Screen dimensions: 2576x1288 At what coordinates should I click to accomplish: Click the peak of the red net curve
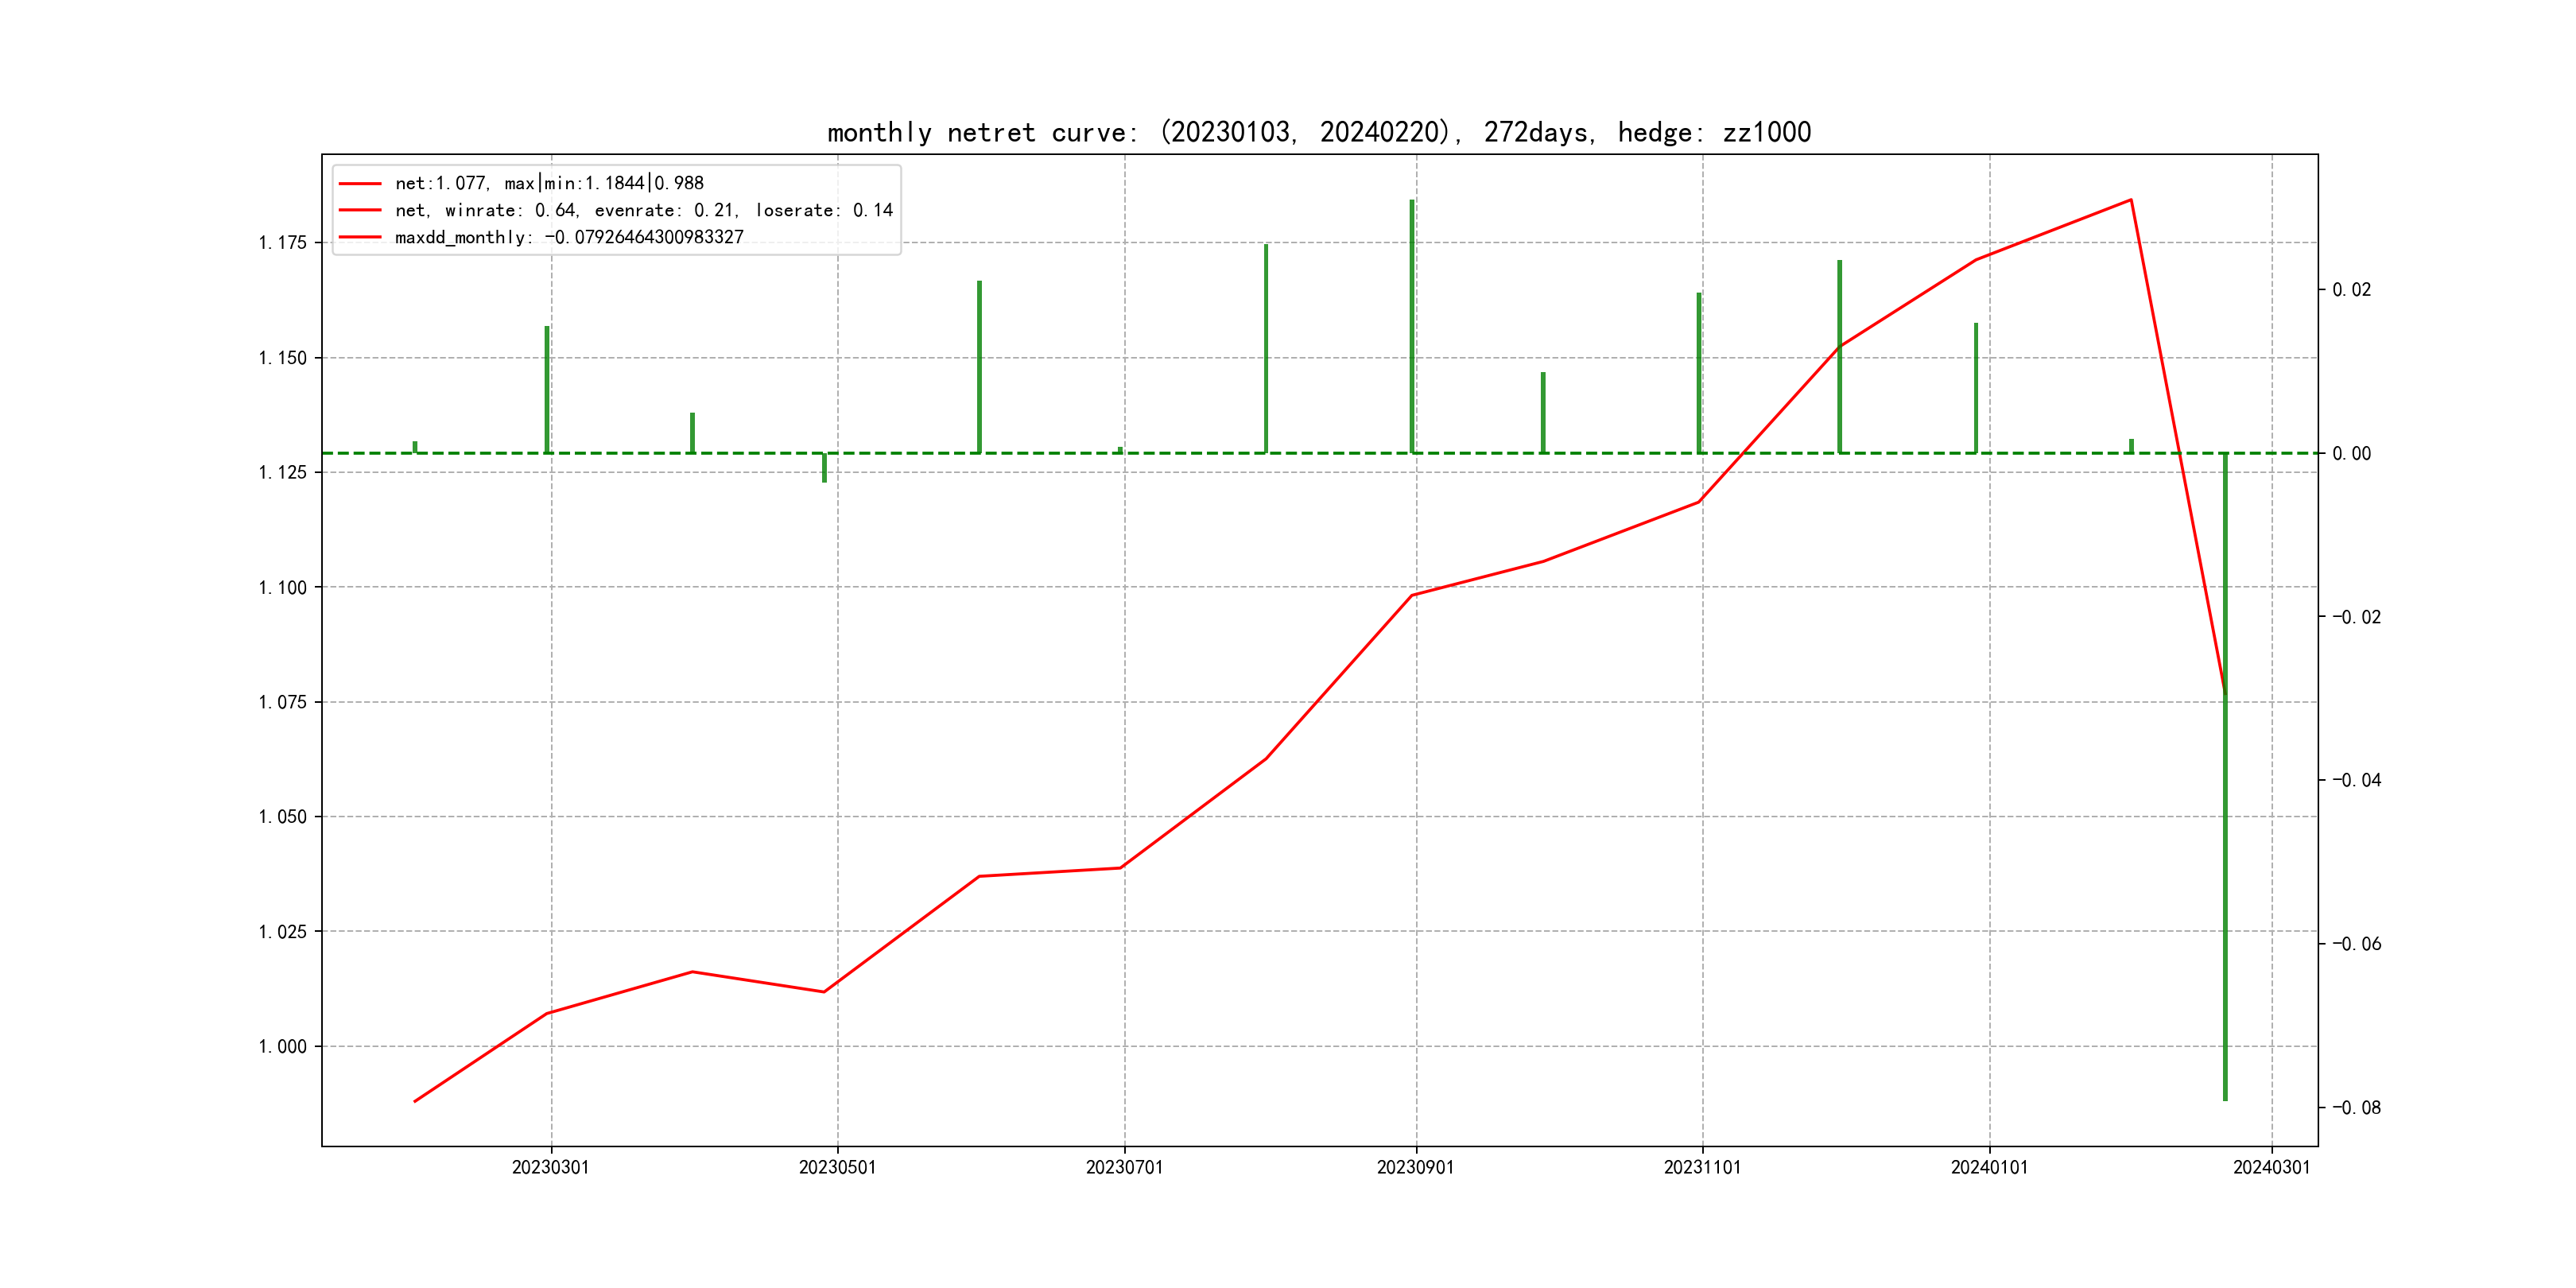[2130, 200]
